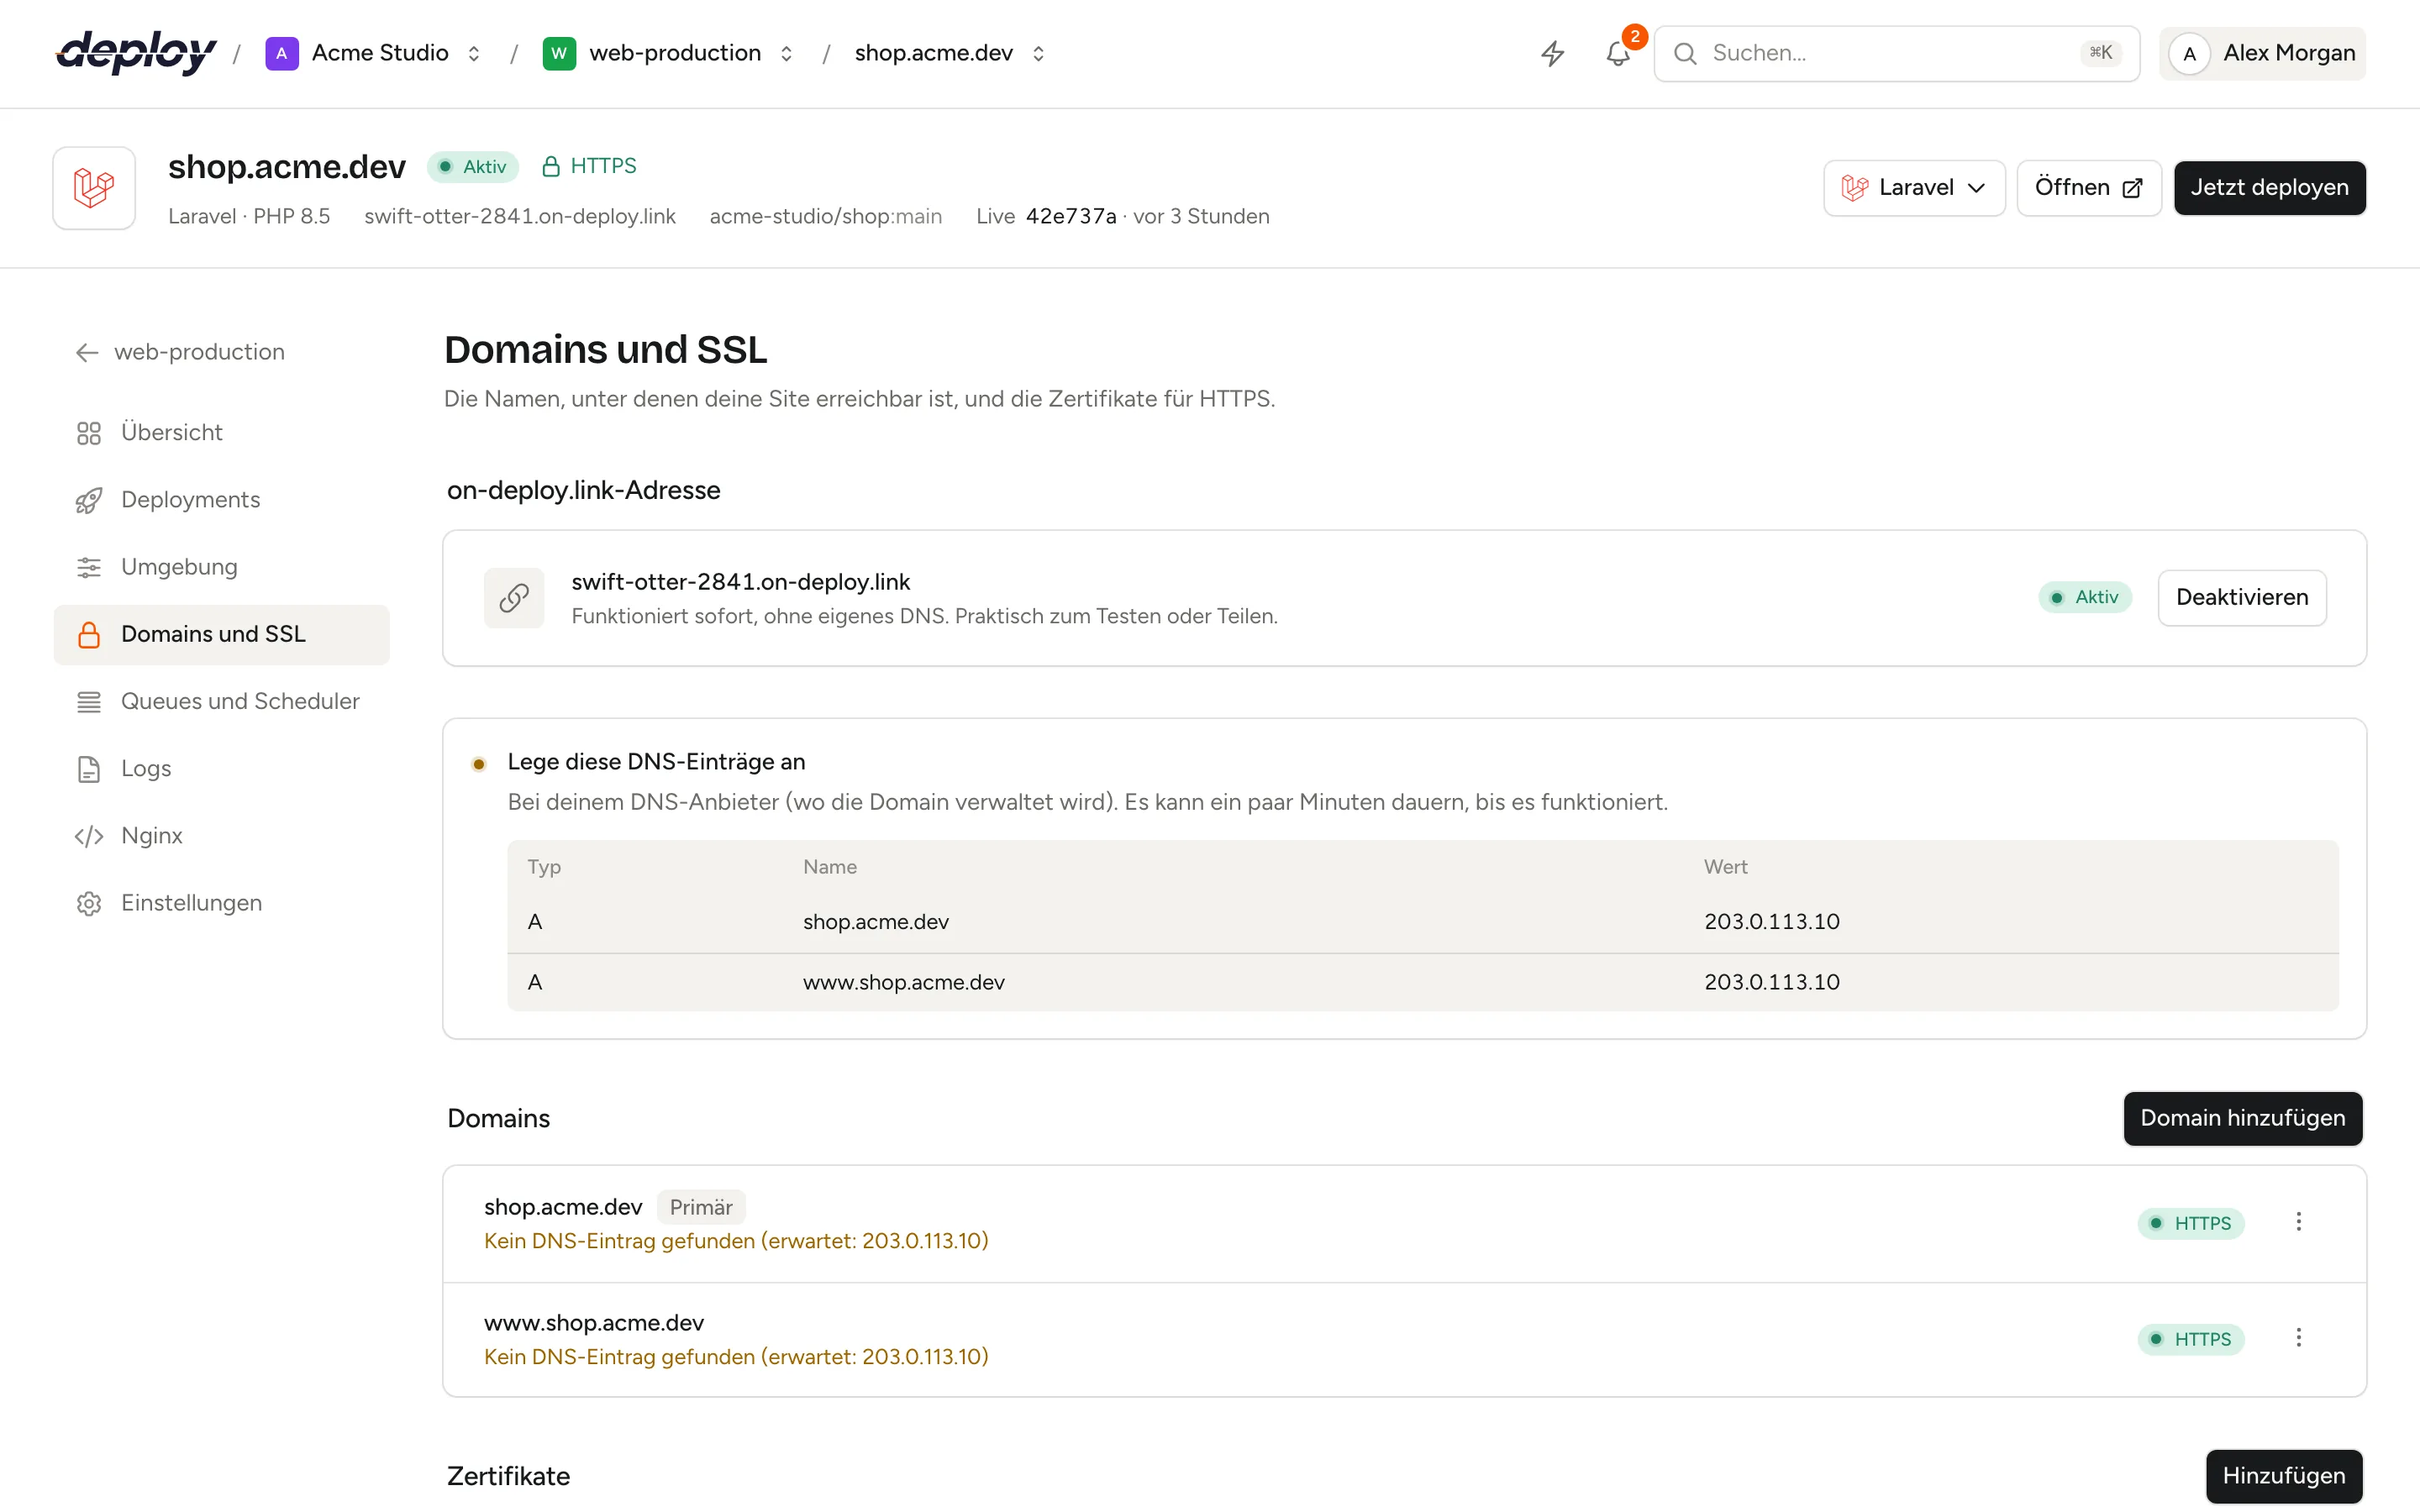Click the swift-otter-2841.on-deploy.link text in the header
The image size is (2420, 1512).
[520, 216]
